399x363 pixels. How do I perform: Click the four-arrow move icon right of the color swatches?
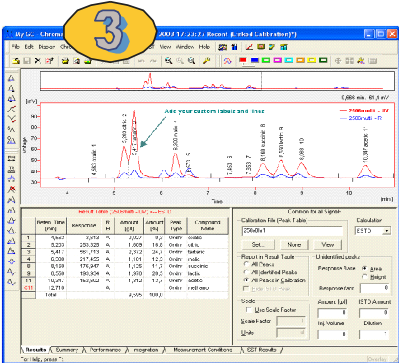point(337,61)
